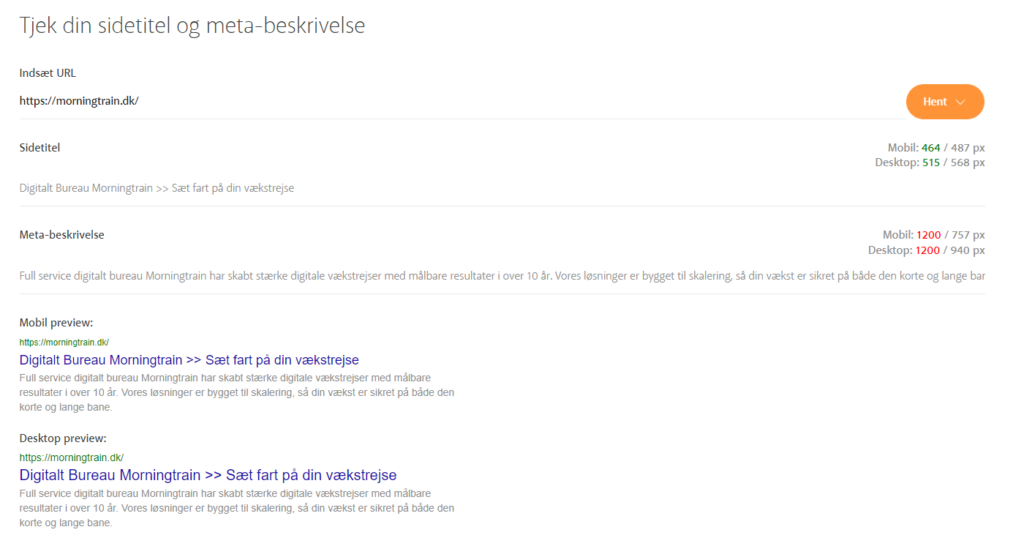1024x557 pixels.
Task: Open the chevron arrow inside the Hent button
Action: click(x=960, y=102)
